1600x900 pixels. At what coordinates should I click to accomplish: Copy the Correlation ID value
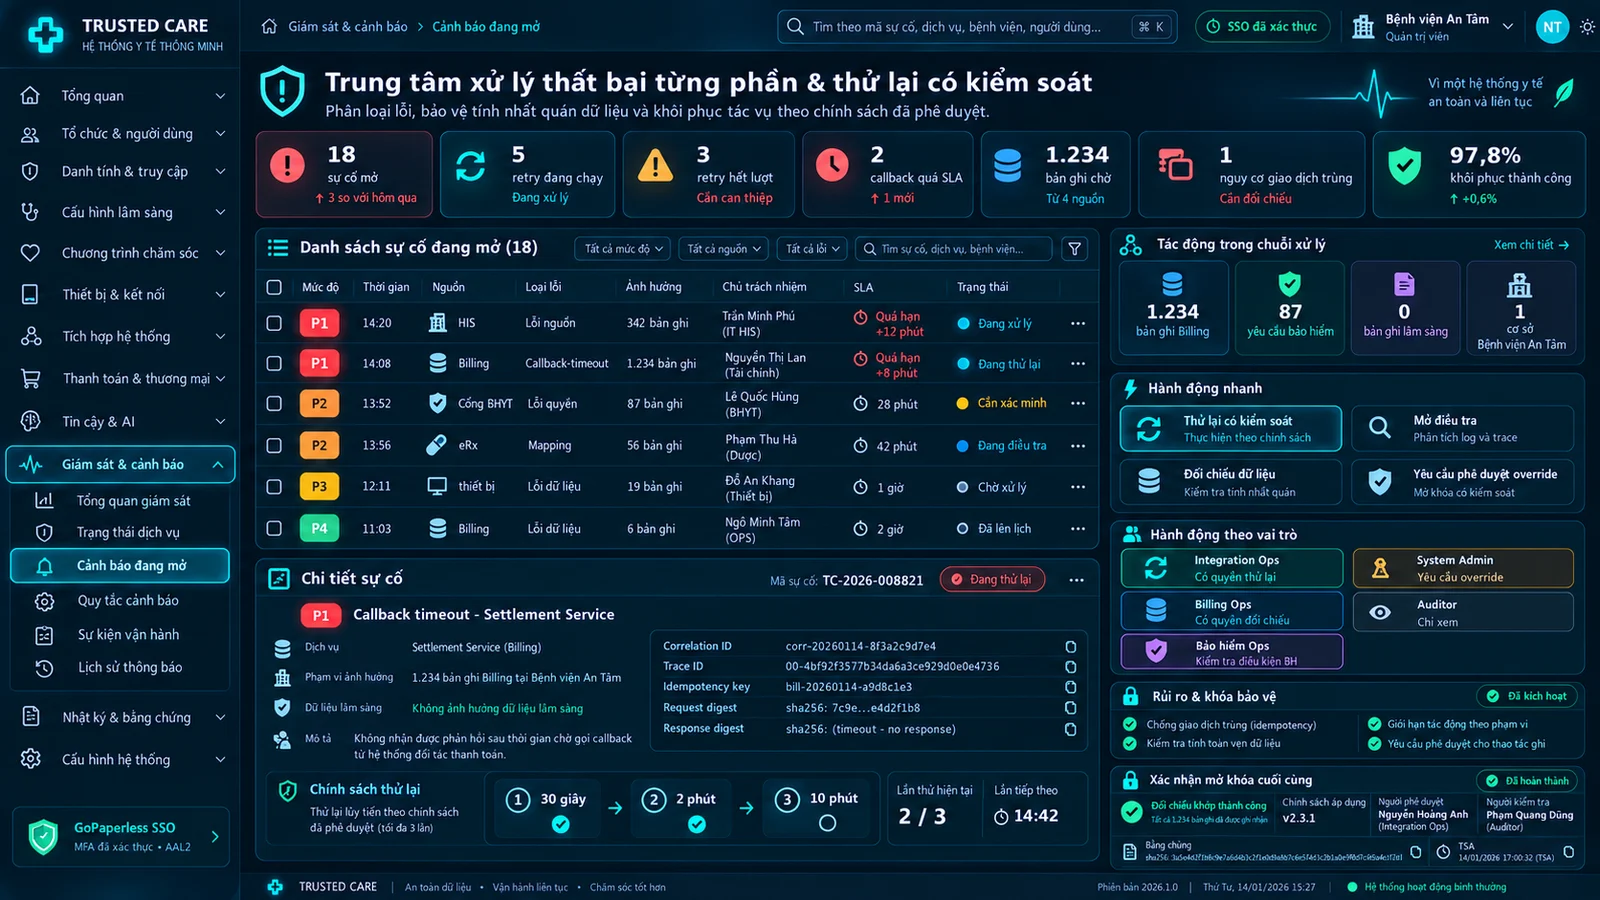click(x=1070, y=647)
